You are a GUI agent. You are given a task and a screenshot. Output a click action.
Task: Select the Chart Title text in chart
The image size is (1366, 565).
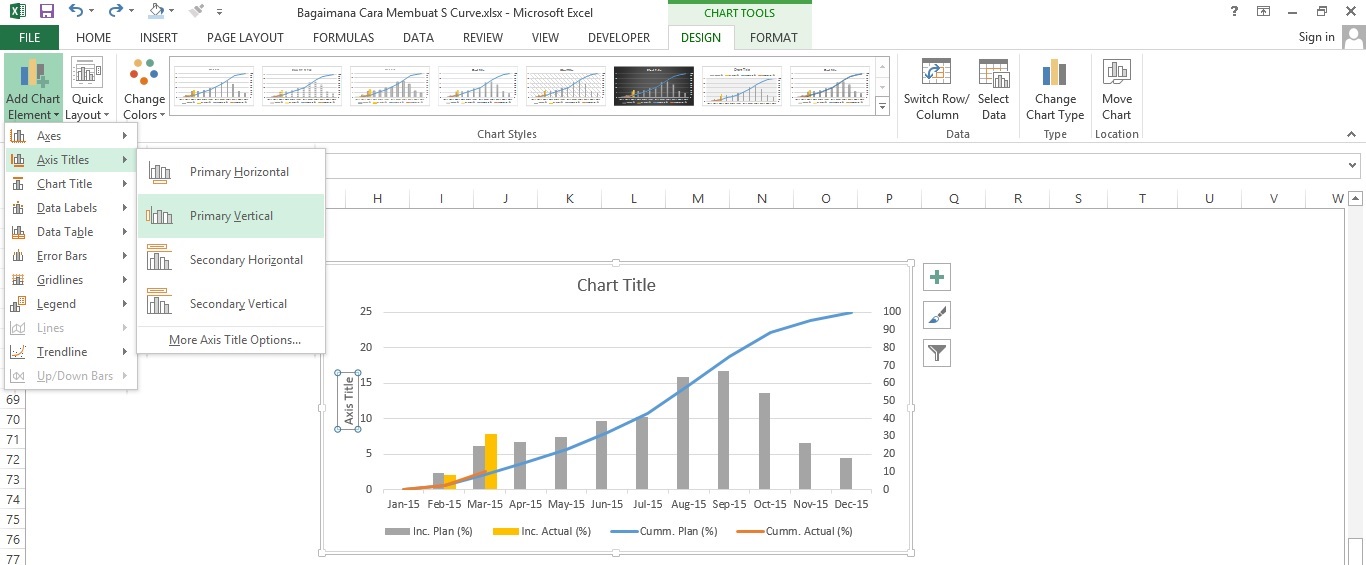pos(616,285)
